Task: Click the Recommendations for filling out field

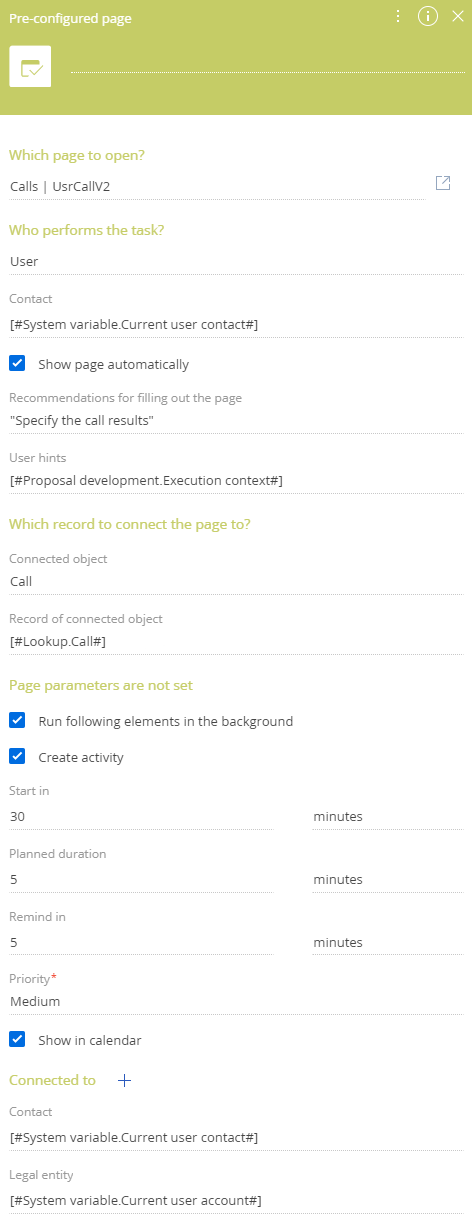Action: coord(236,421)
